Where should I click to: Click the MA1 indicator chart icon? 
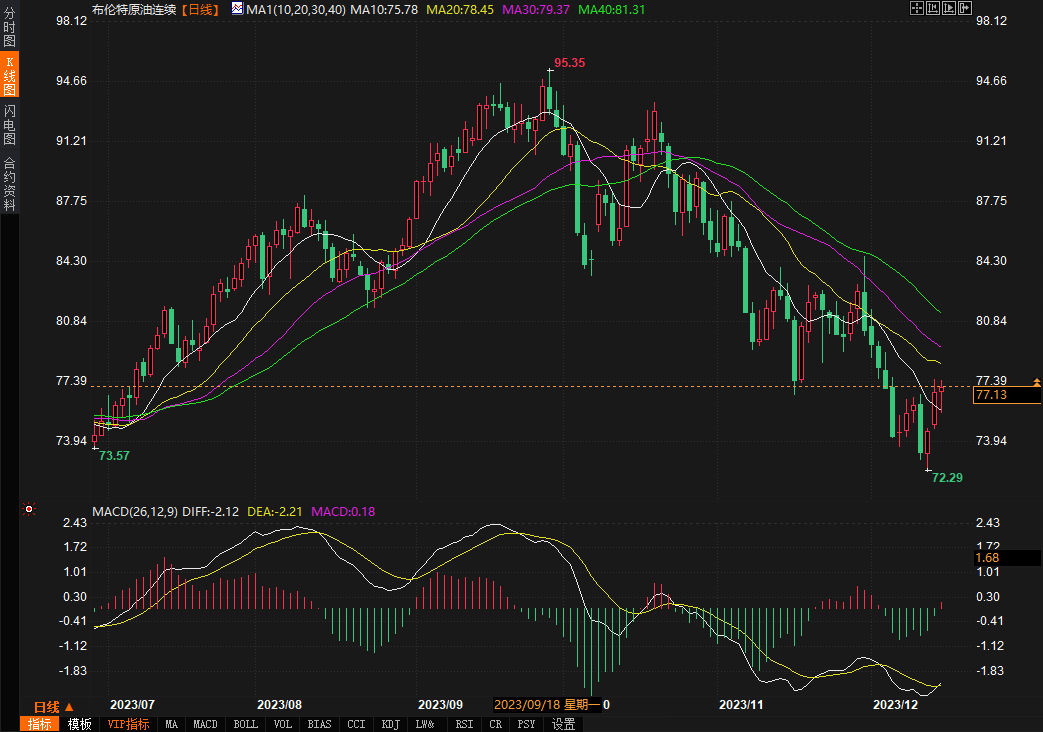(237, 8)
